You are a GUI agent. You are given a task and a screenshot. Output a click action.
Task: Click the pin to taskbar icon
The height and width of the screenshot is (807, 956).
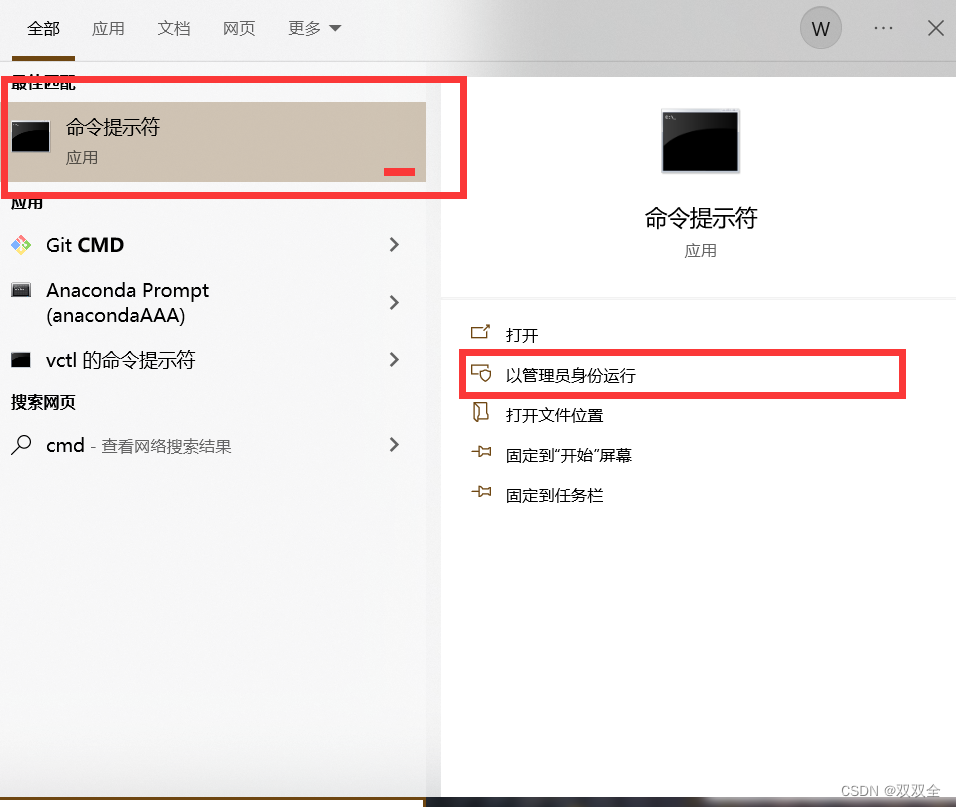[x=481, y=491]
